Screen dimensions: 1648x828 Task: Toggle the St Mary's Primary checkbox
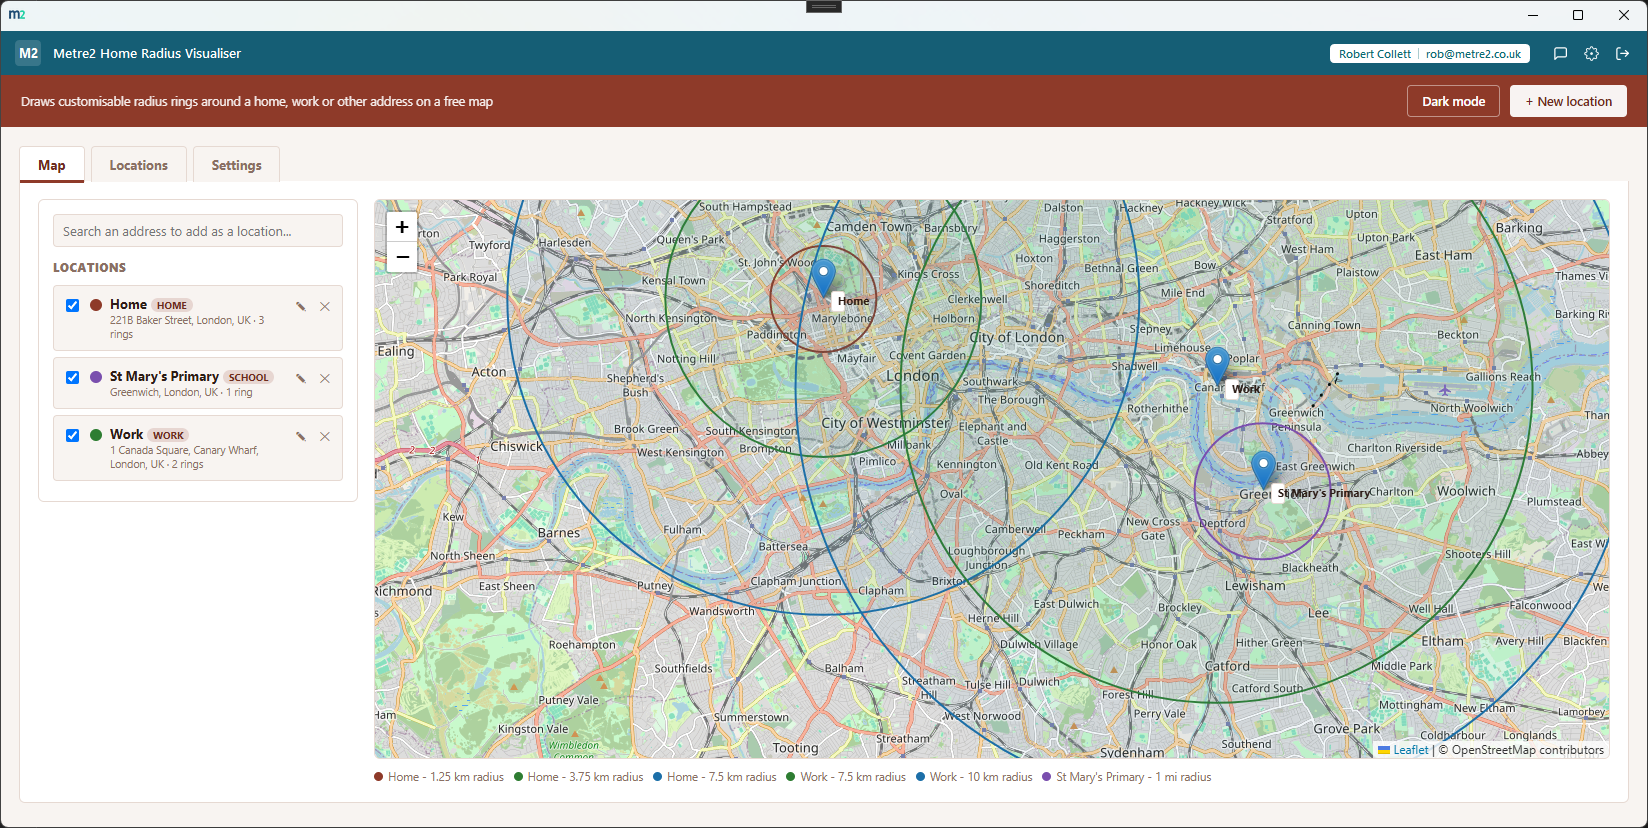coord(72,378)
